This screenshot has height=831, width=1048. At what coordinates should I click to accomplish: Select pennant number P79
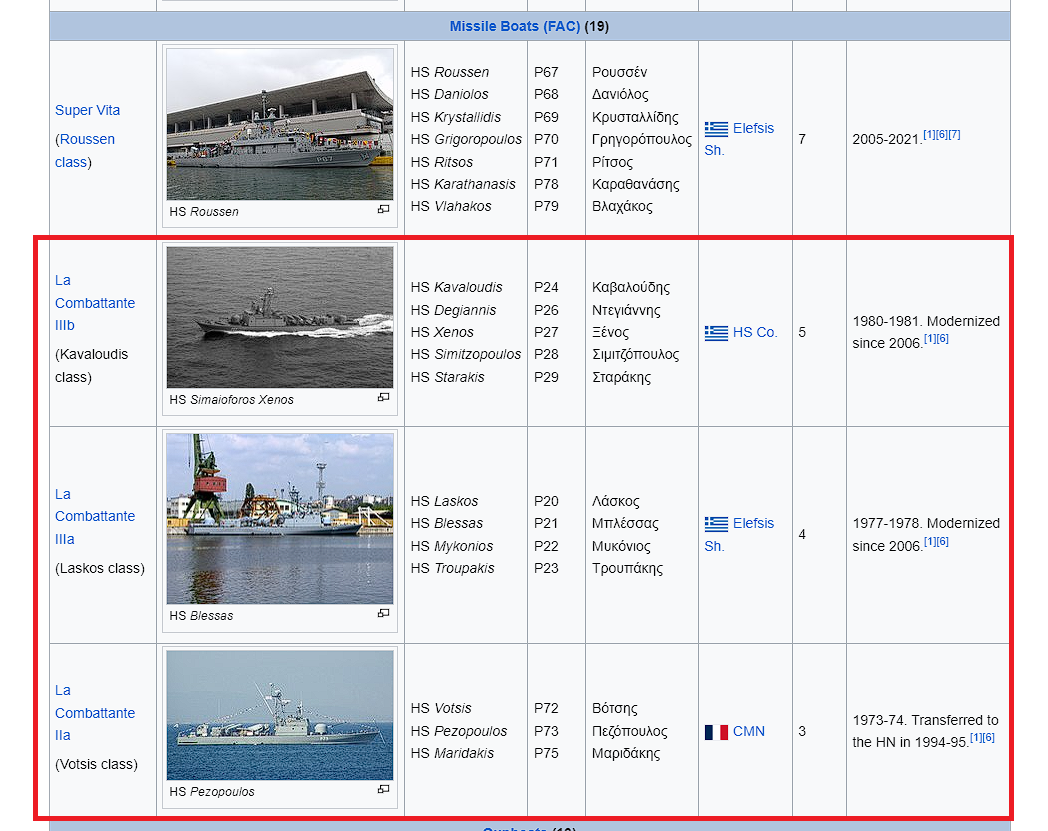point(546,206)
